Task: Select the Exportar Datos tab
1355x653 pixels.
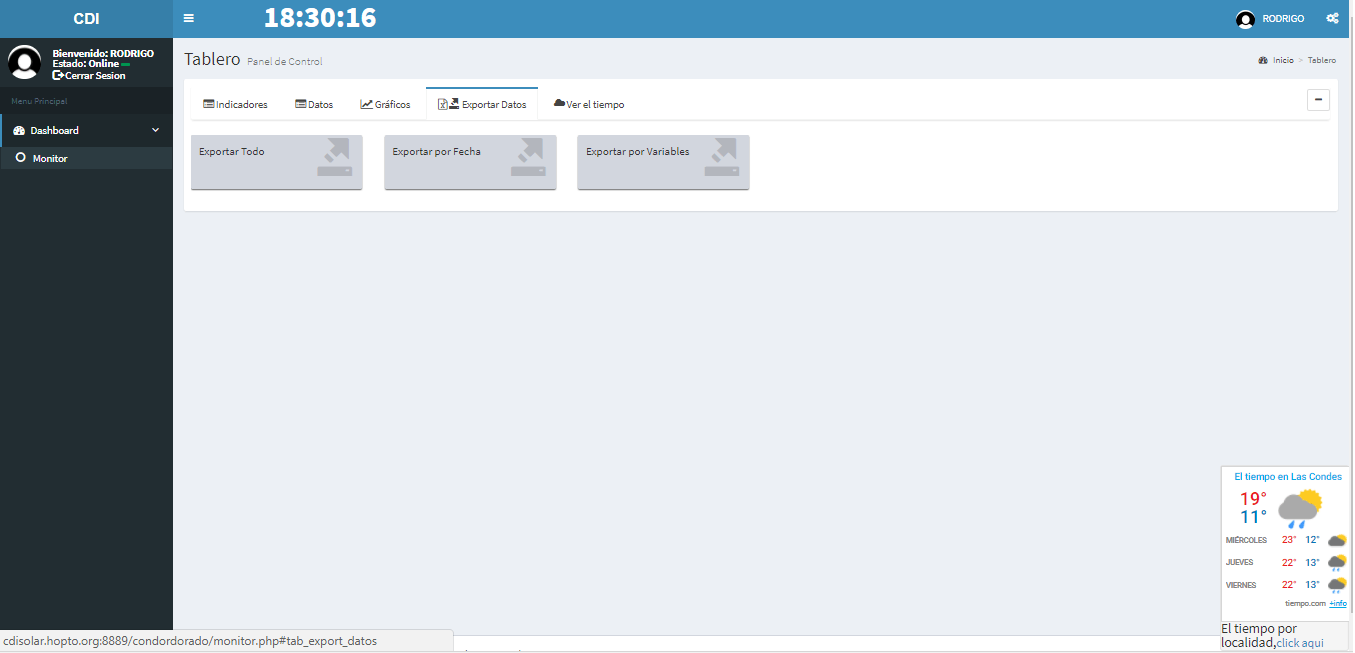Action: (x=482, y=104)
